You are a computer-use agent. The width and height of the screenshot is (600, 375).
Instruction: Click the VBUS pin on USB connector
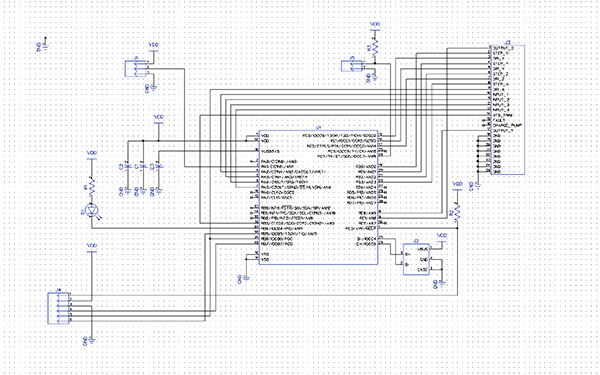tap(423, 249)
